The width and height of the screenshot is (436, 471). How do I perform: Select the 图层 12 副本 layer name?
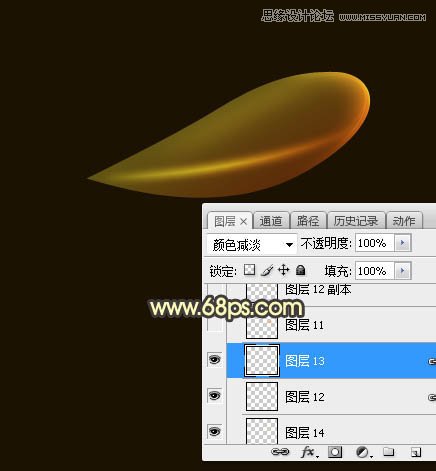(318, 289)
